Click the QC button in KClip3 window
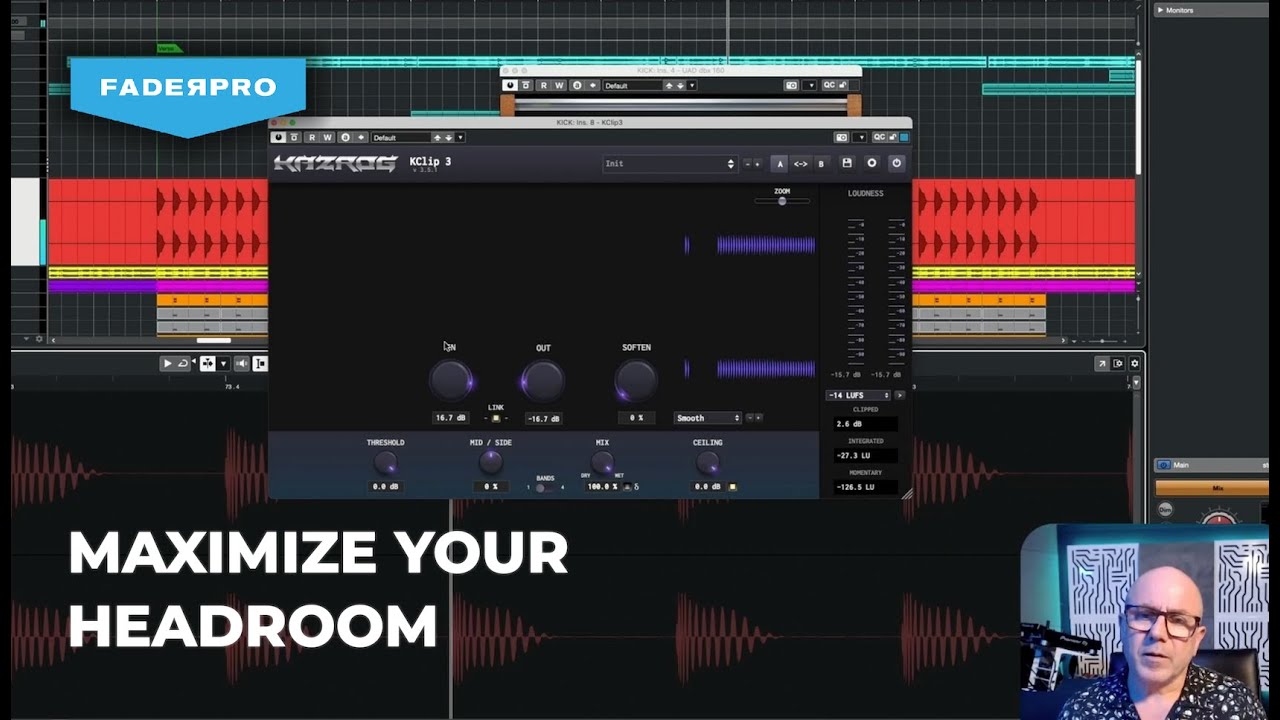This screenshot has height=720, width=1280. [880, 137]
